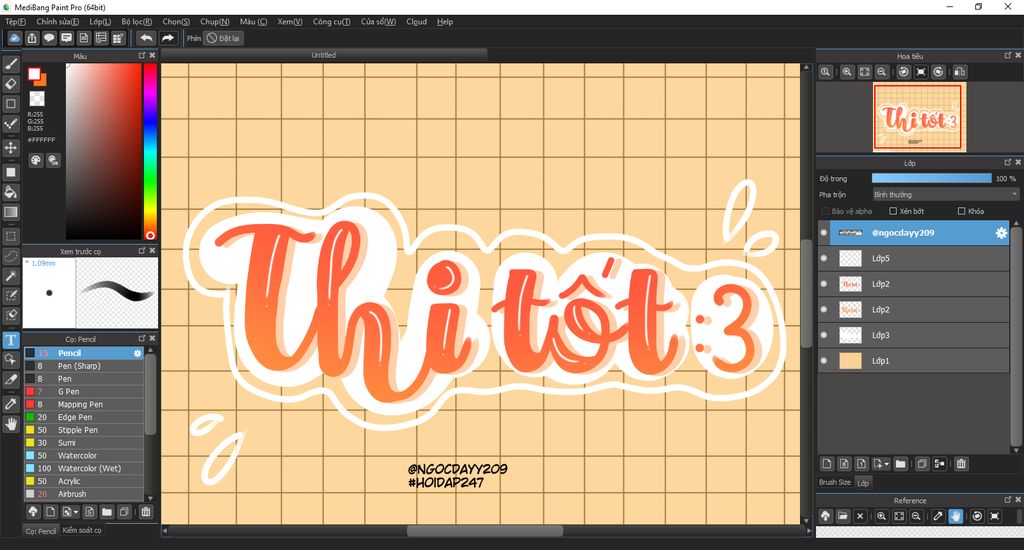Screen dimensions: 1024x550
Task: Zoom in on Navigator panel
Action: click(847, 72)
